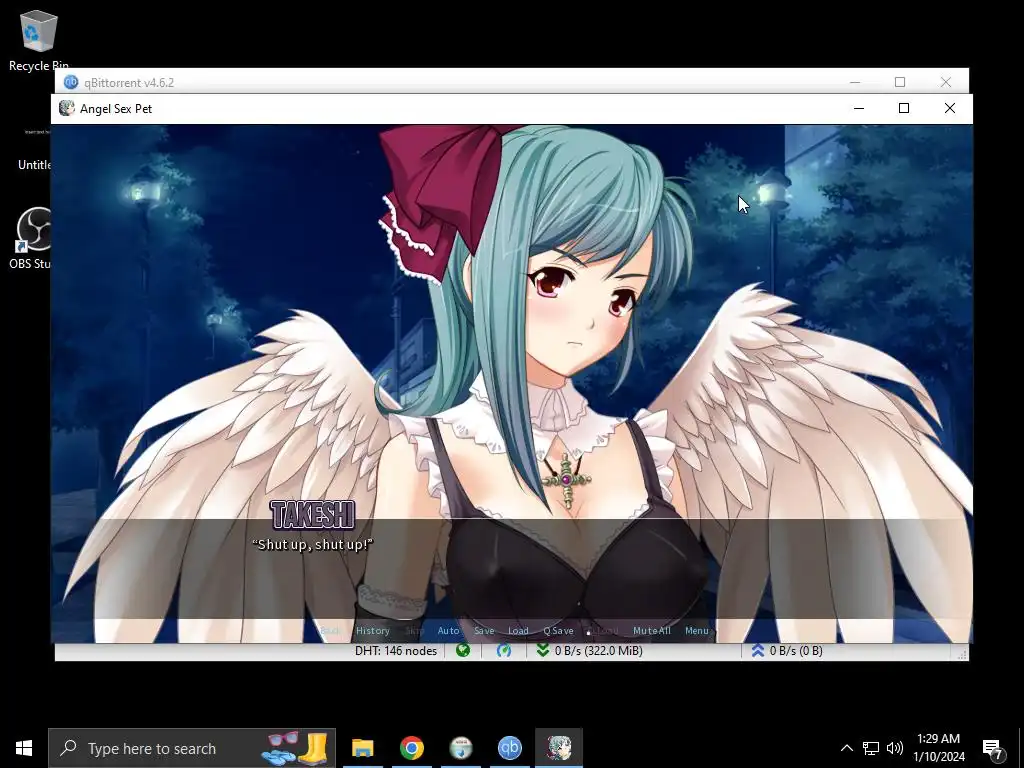Open Google Chrome from the taskbar
Screen dimensions: 1024x768
[411, 748]
